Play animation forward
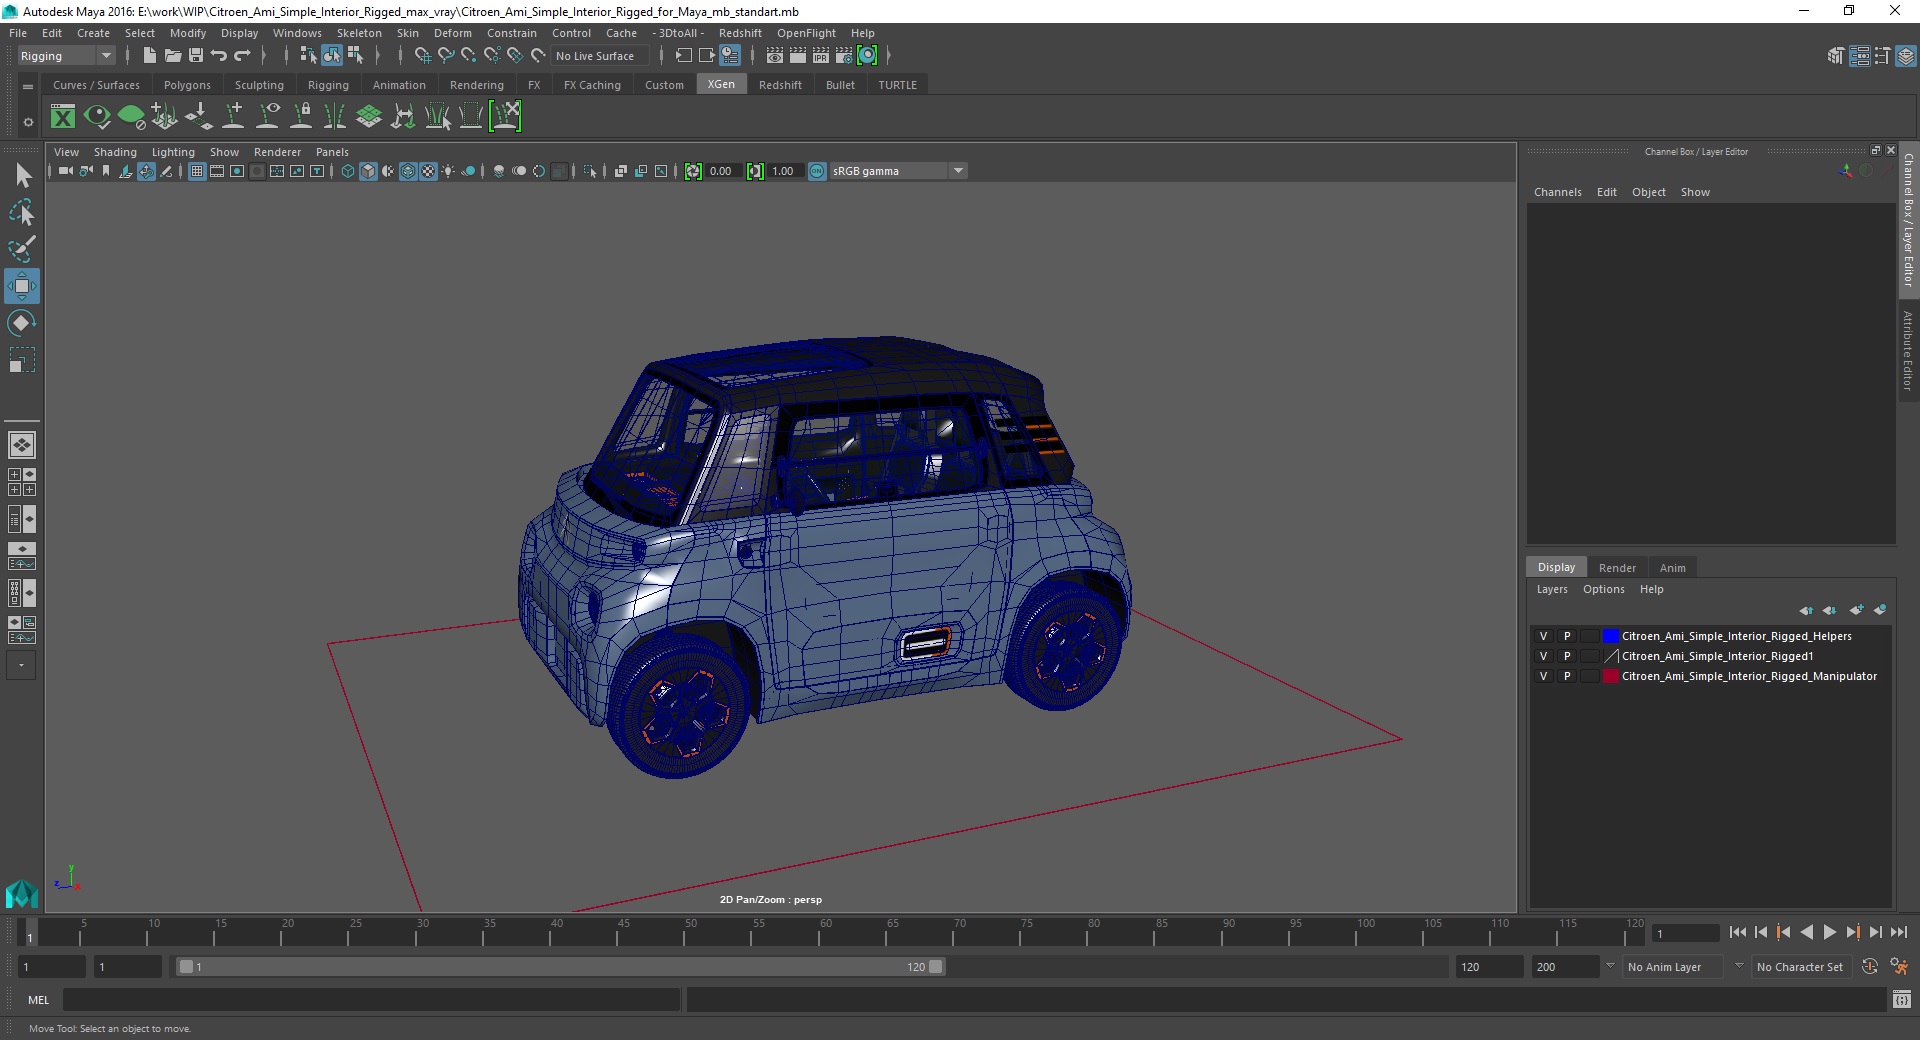The width and height of the screenshot is (1920, 1040). (x=1829, y=932)
